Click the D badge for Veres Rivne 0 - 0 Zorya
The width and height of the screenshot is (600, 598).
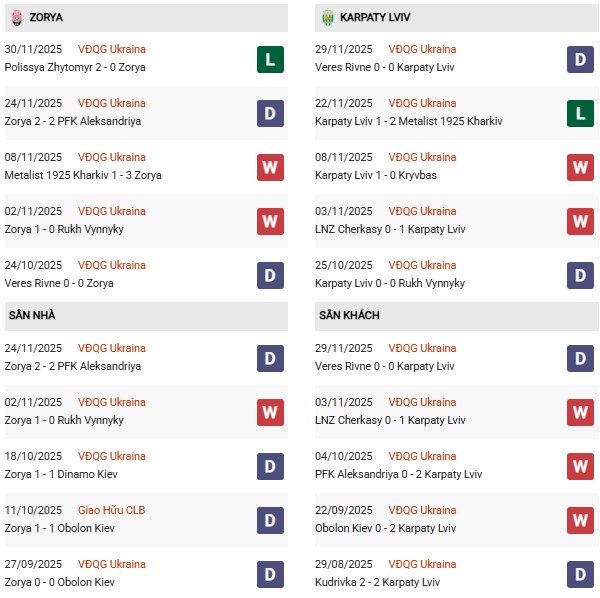[270, 275]
